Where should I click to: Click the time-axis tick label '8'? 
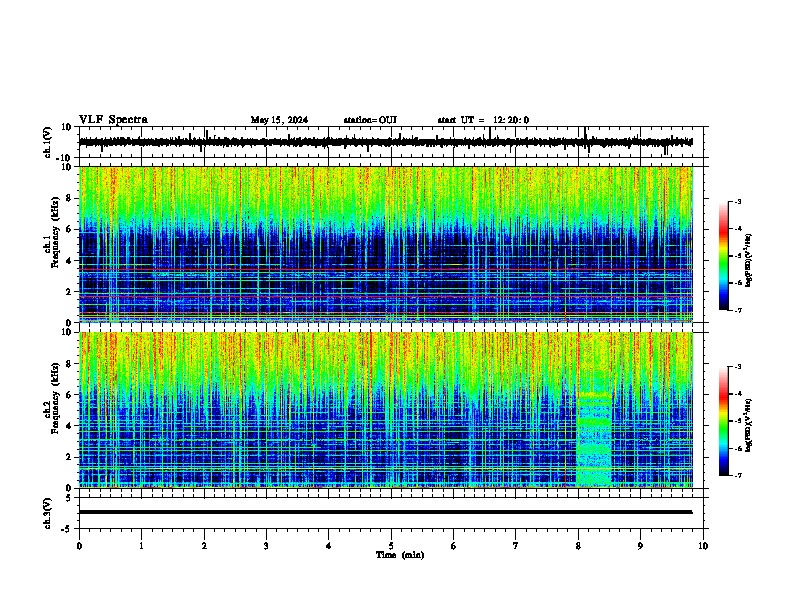click(578, 546)
